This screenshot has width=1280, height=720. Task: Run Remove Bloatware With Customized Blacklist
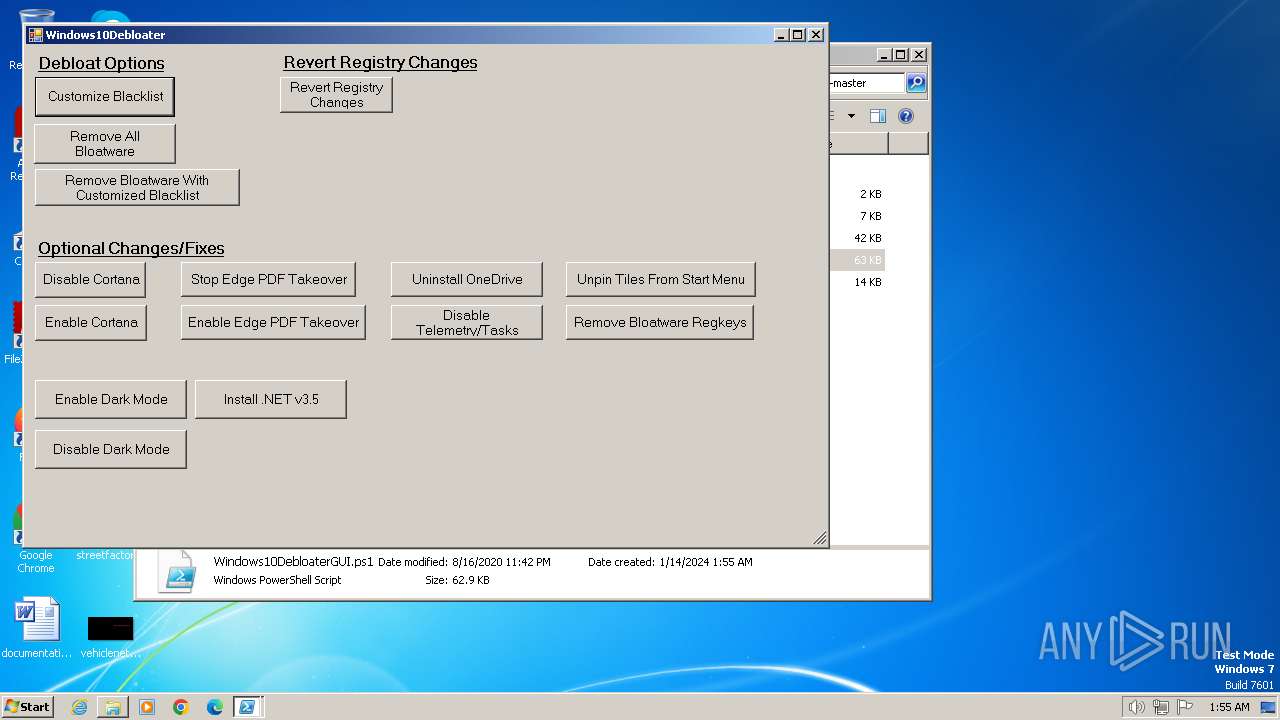pyautogui.click(x=137, y=188)
